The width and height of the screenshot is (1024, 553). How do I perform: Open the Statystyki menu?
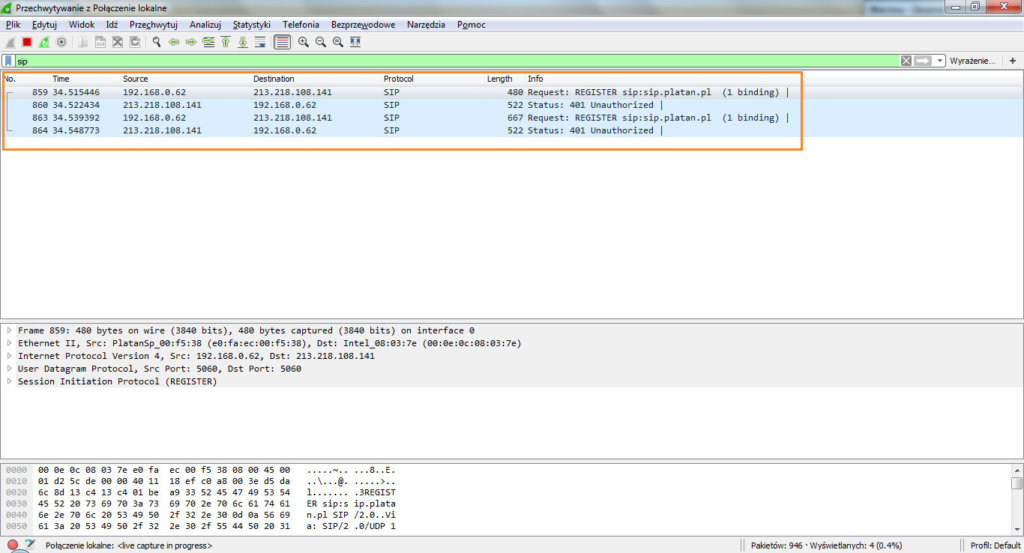(251, 25)
